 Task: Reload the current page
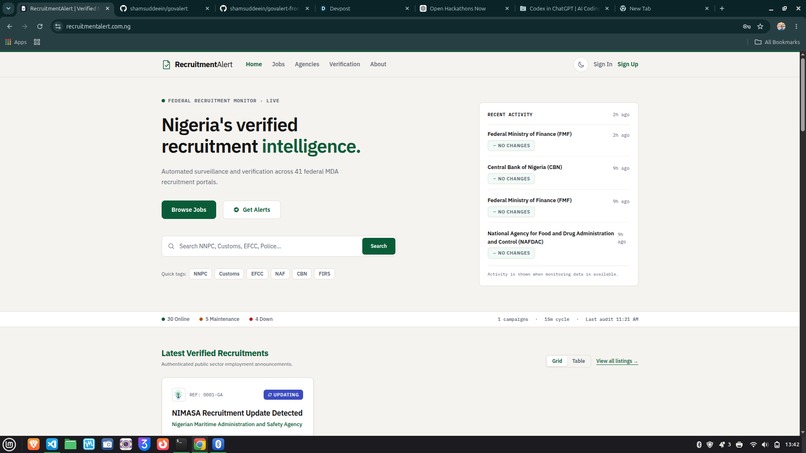pos(40,26)
